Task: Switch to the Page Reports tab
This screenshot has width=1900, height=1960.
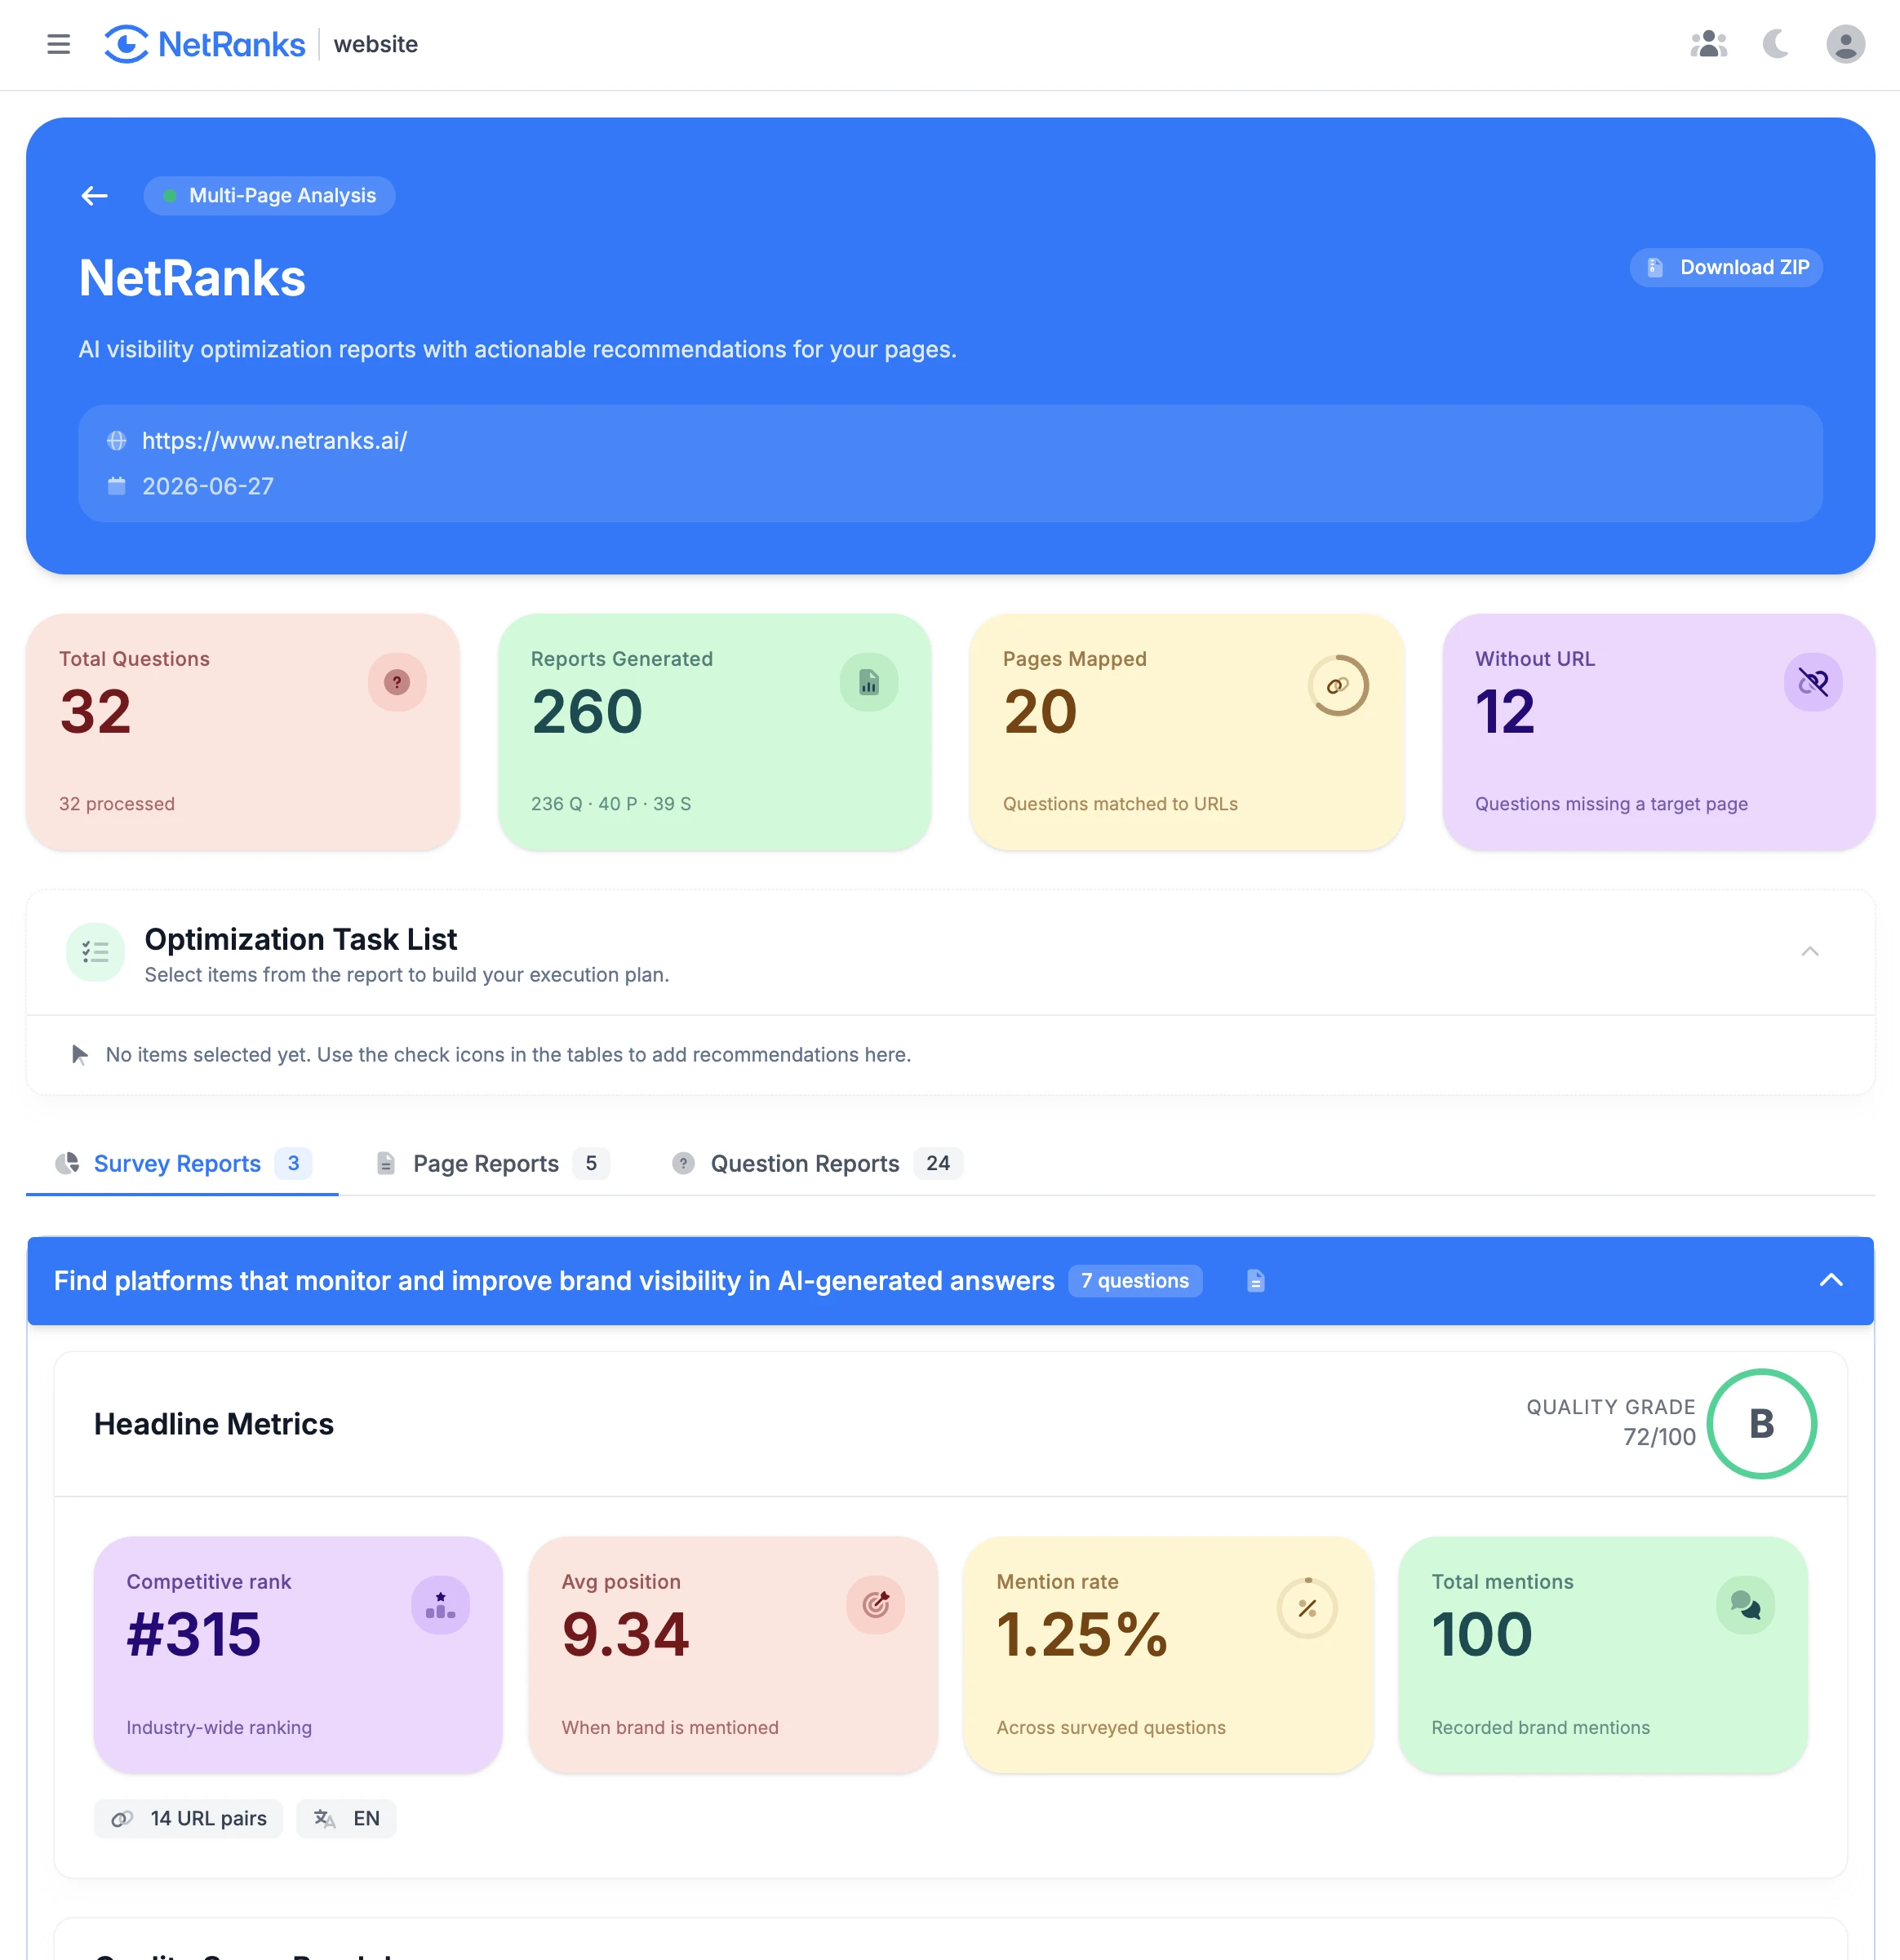Action: coord(493,1163)
